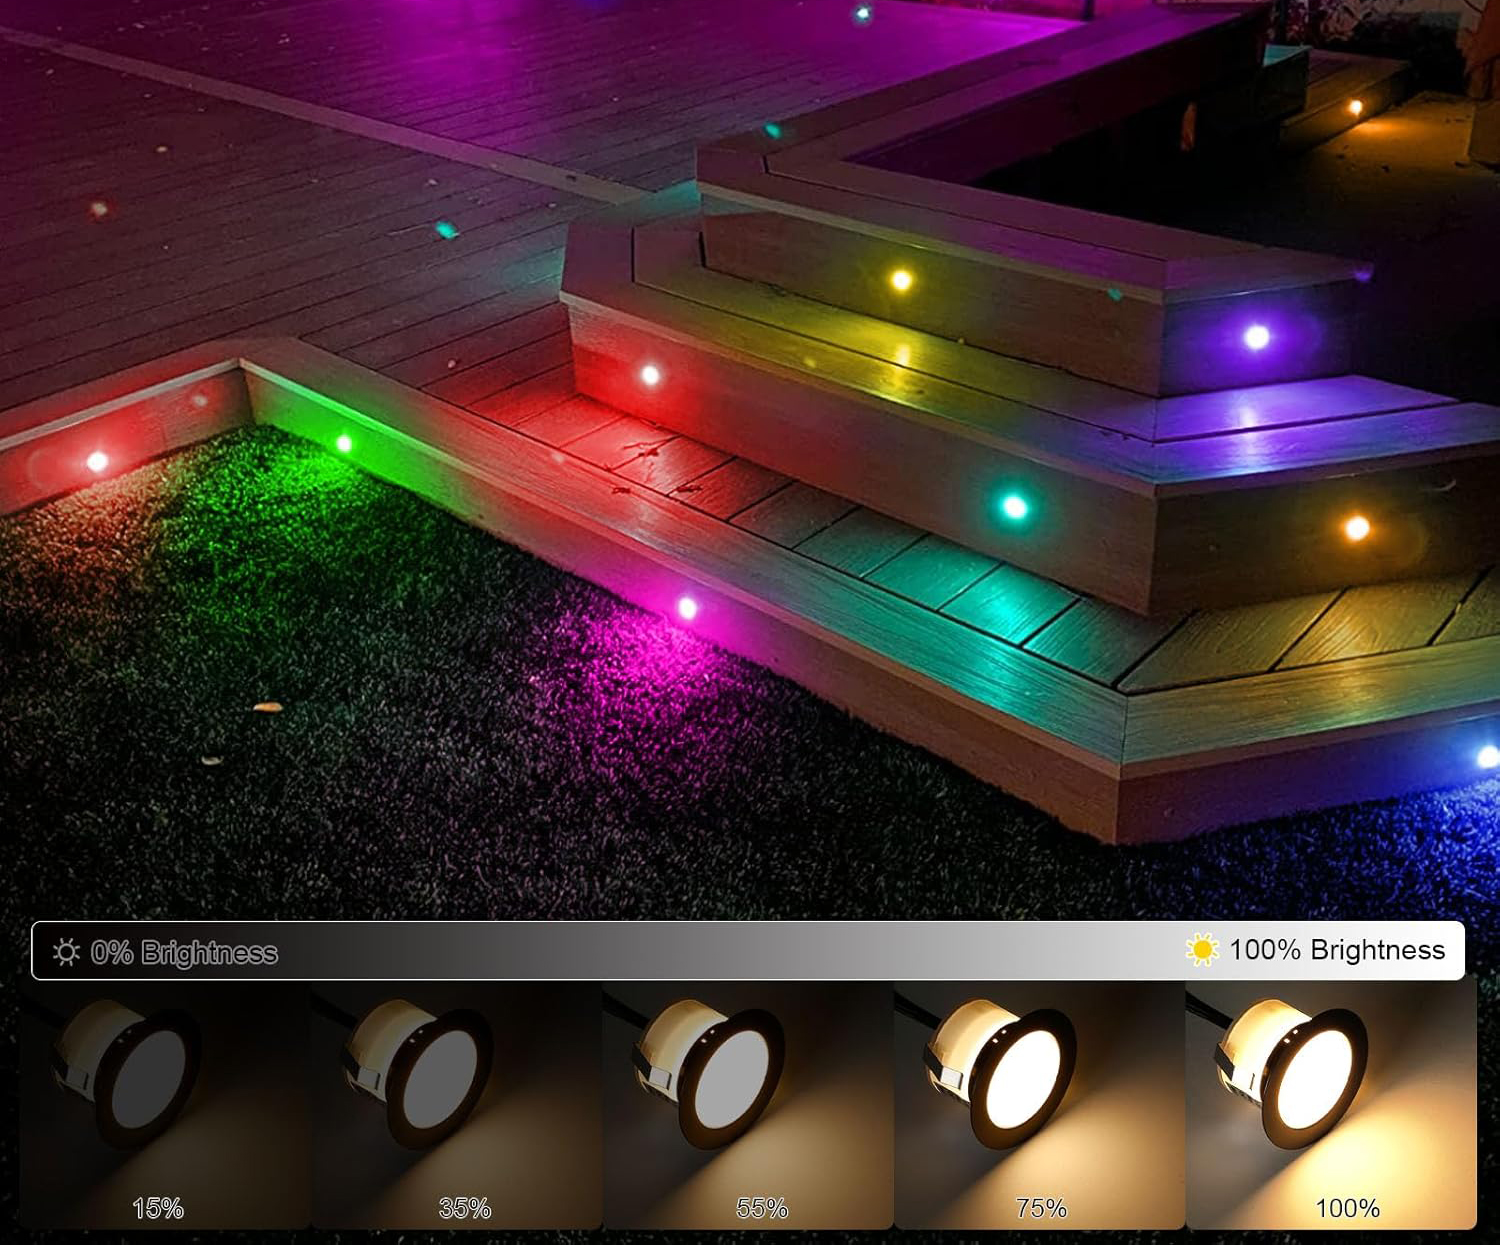Click the middle of the brightness gradient bar
The height and width of the screenshot is (1245, 1500).
click(748, 950)
